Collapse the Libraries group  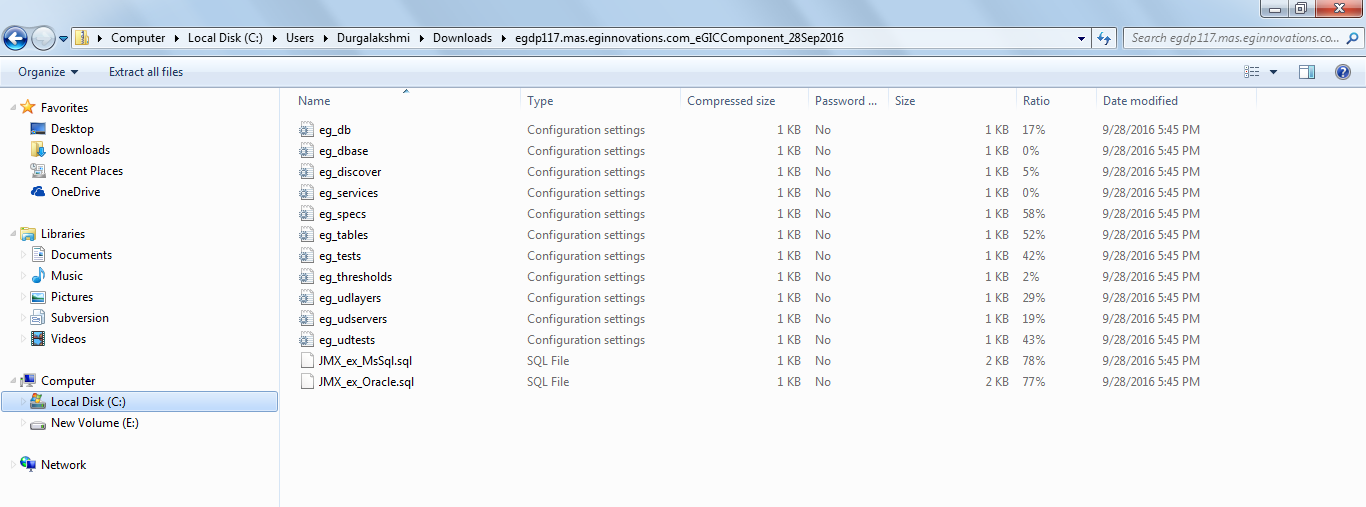coord(13,234)
